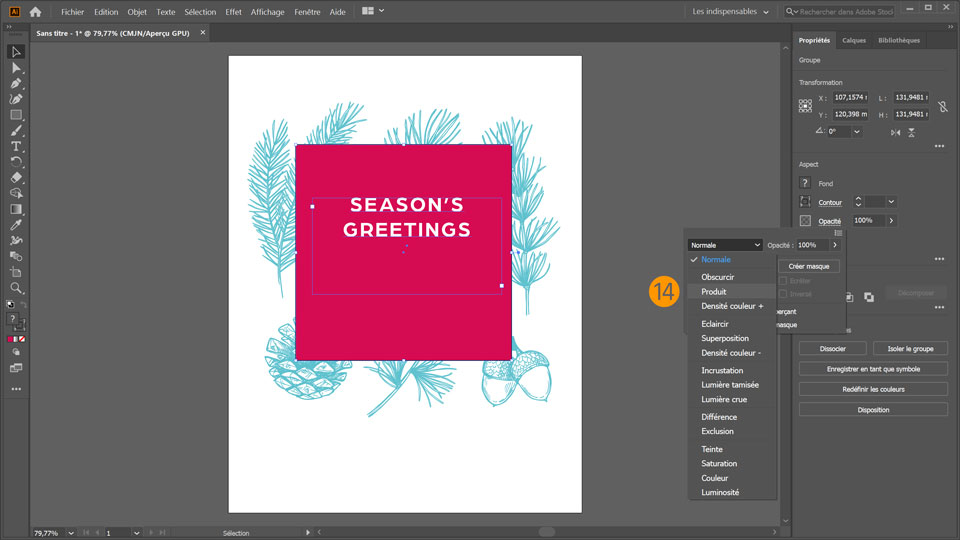
Task: Select the Paintbrush tool
Action: click(x=16, y=130)
